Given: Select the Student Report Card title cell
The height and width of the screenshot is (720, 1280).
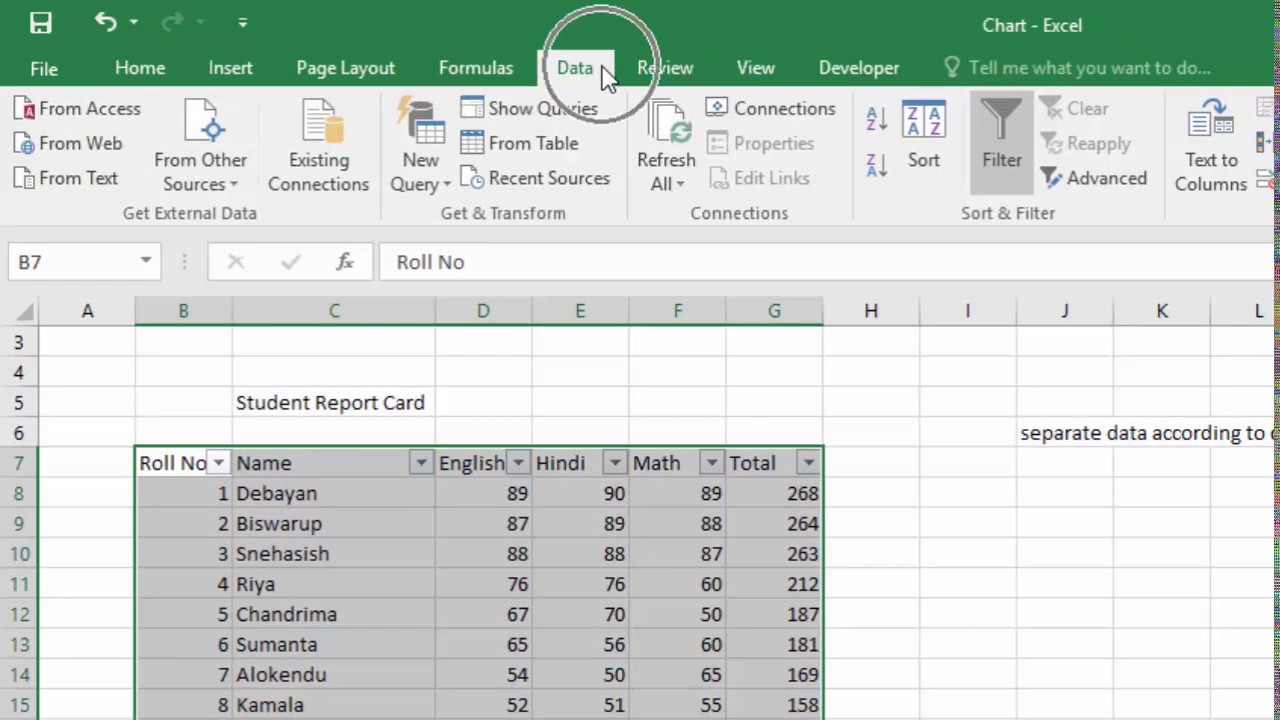Looking at the screenshot, I should pos(334,403).
